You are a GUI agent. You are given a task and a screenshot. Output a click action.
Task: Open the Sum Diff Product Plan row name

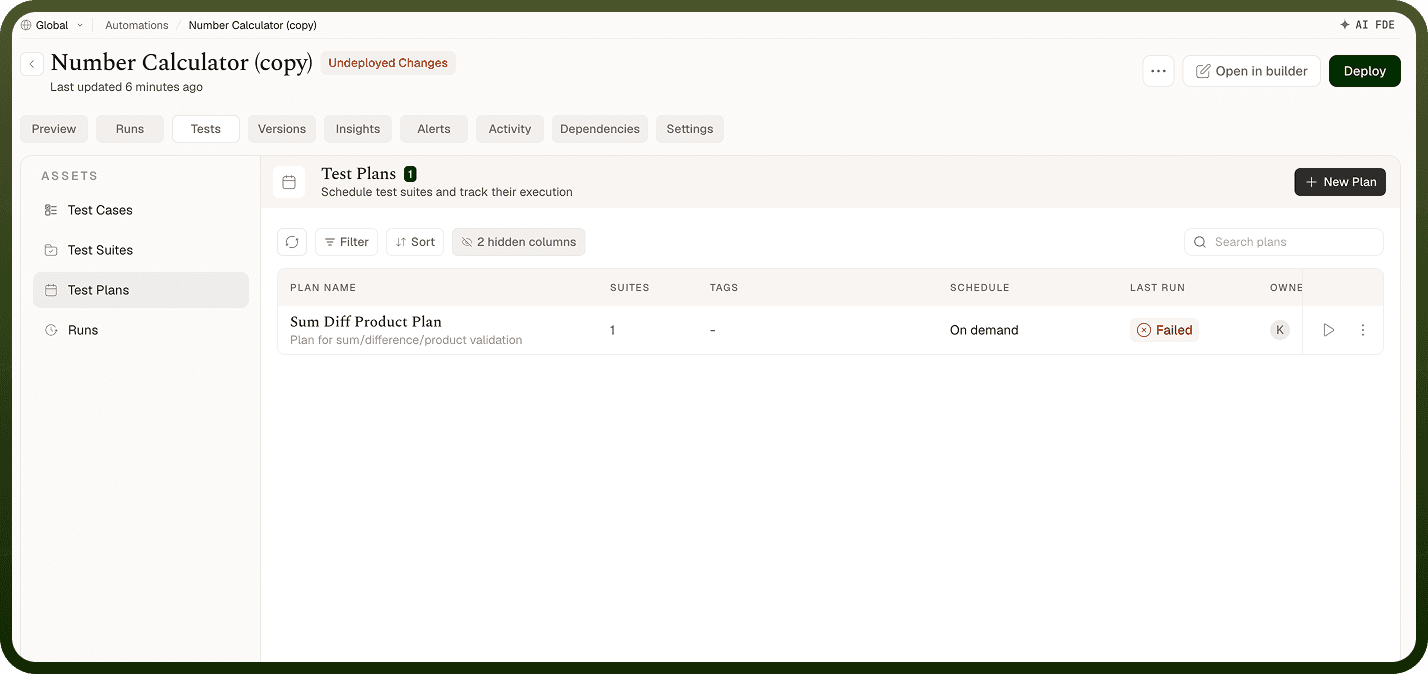point(366,322)
